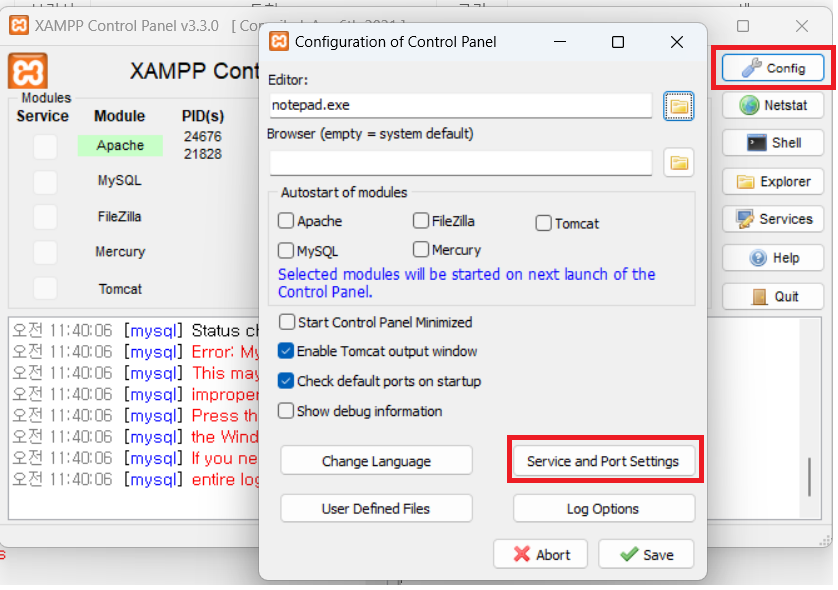838x590 pixels.
Task: Toggle Tomcat service install box
Action: (45, 288)
